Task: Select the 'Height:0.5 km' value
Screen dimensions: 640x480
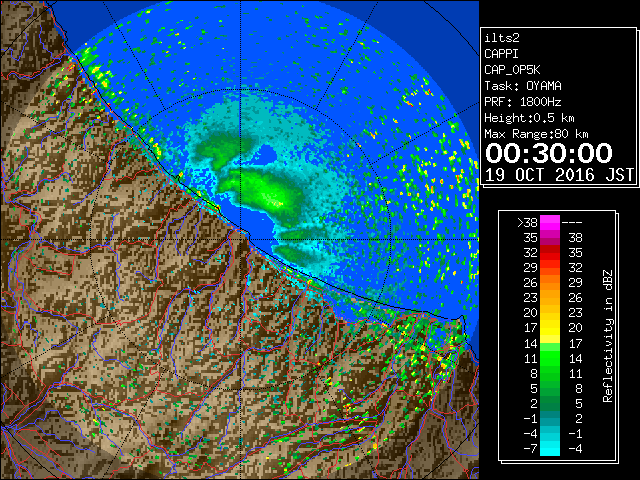Action: click(x=529, y=118)
